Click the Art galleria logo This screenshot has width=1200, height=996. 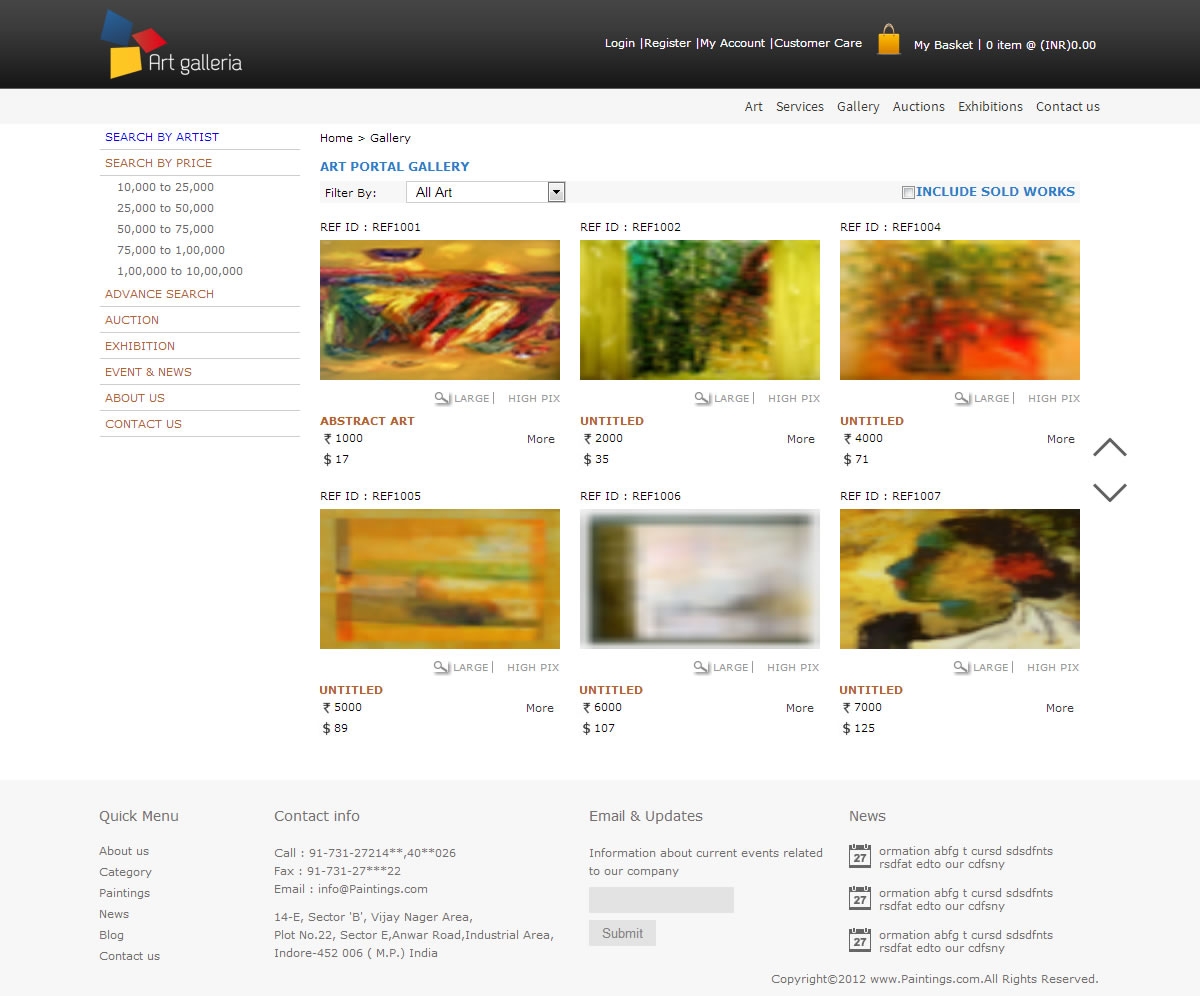click(x=171, y=45)
